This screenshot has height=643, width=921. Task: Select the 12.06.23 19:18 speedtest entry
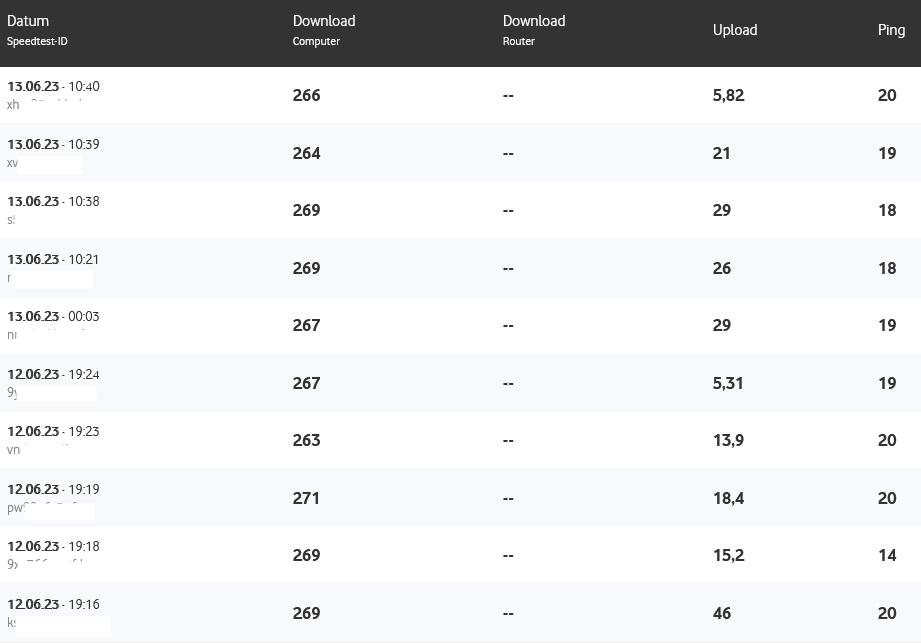(54, 546)
